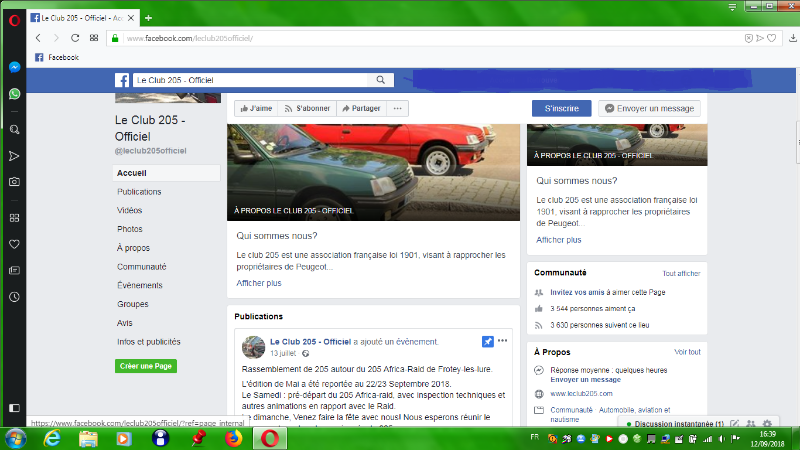Viewport: 800px width, 450px height.
Task: Click the Facebook logo in blue bar
Action: pyautogui.click(x=122, y=80)
